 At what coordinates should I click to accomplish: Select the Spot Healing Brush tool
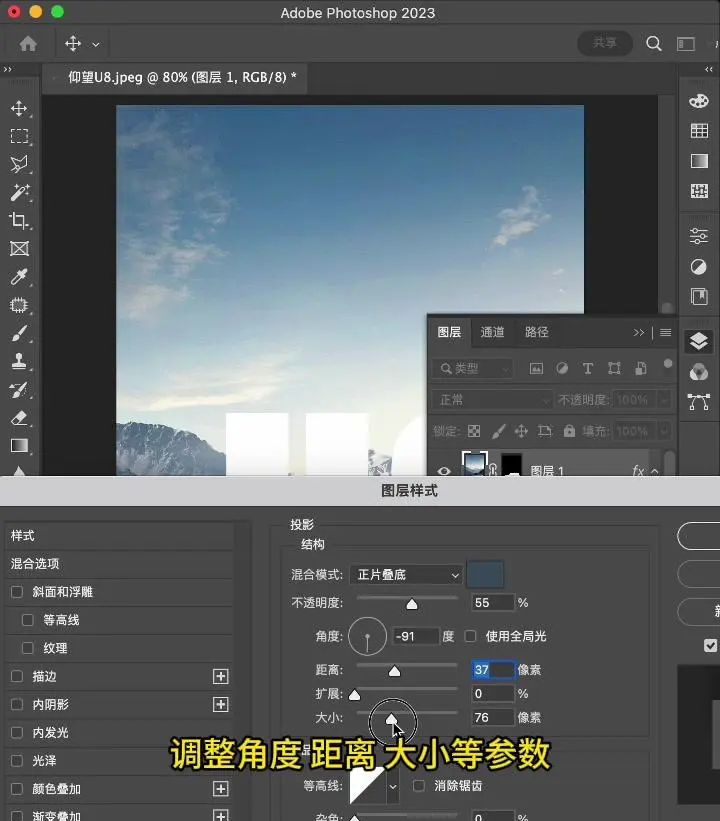click(x=19, y=305)
